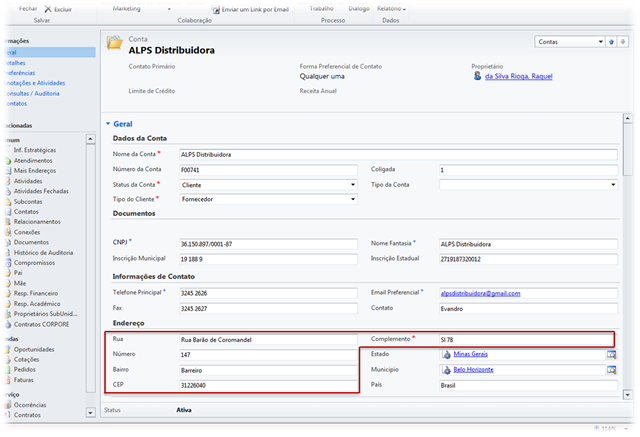Click form scrollbar down arrow
Image resolution: width=640 pixels, height=437 pixels.
pos(628,395)
